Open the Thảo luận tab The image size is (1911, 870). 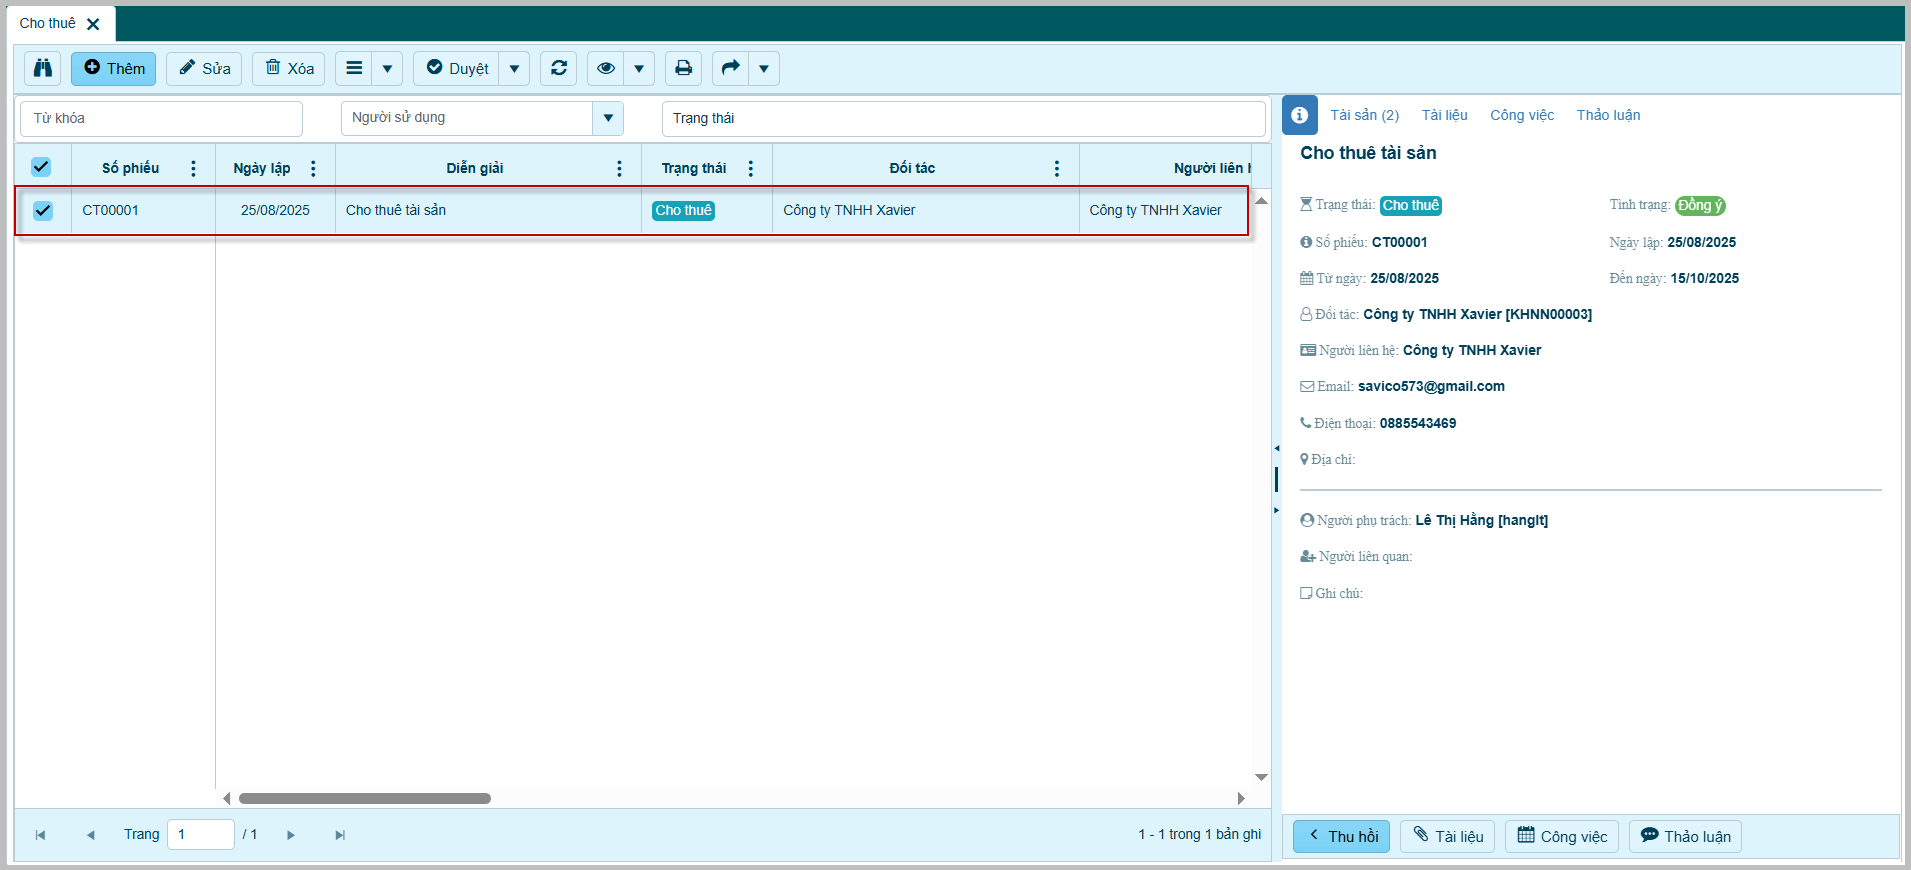pos(1608,115)
